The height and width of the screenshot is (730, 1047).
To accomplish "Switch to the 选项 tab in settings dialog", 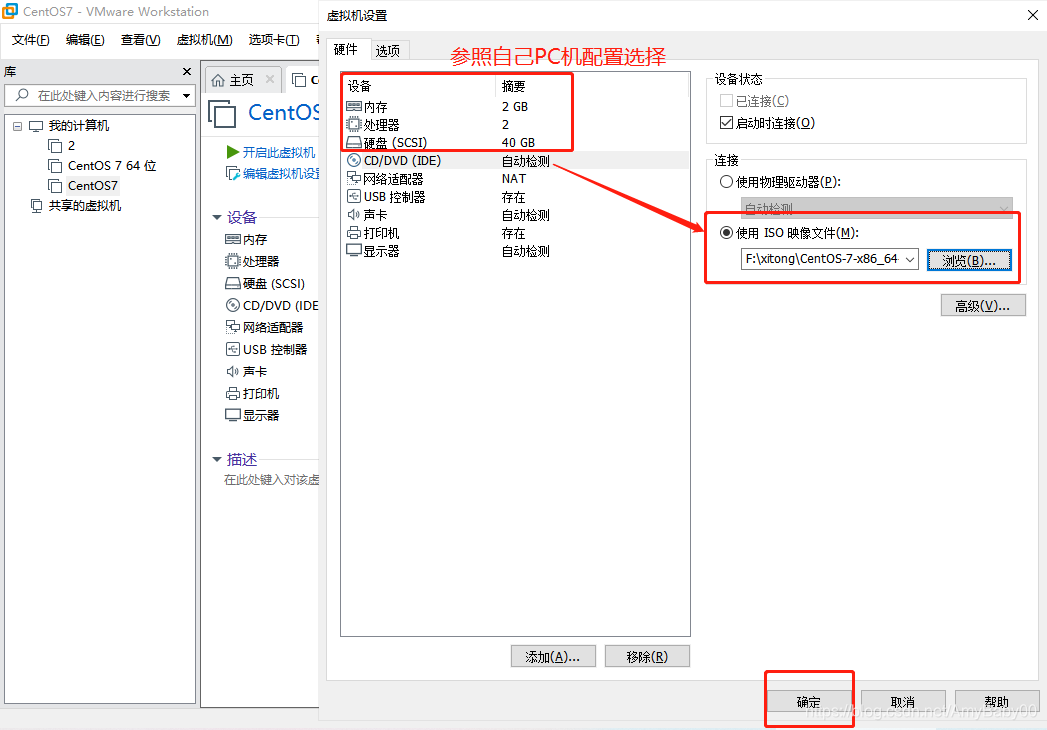I will 388,51.
